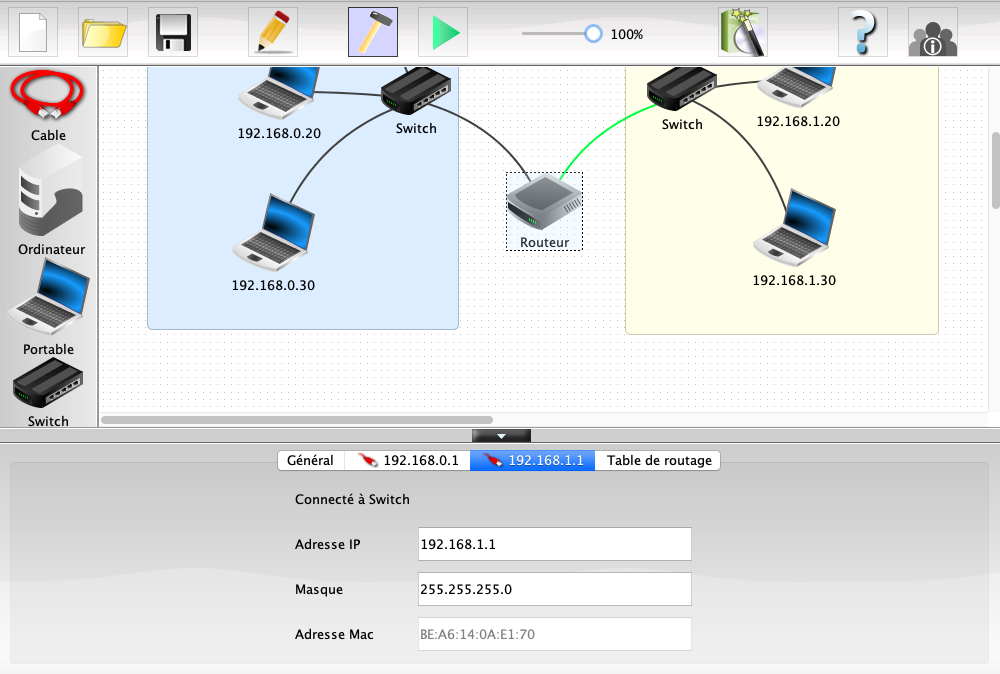Viewport: 1000px width, 674px height.
Task: Open the Table de routage tab
Action: click(x=658, y=460)
